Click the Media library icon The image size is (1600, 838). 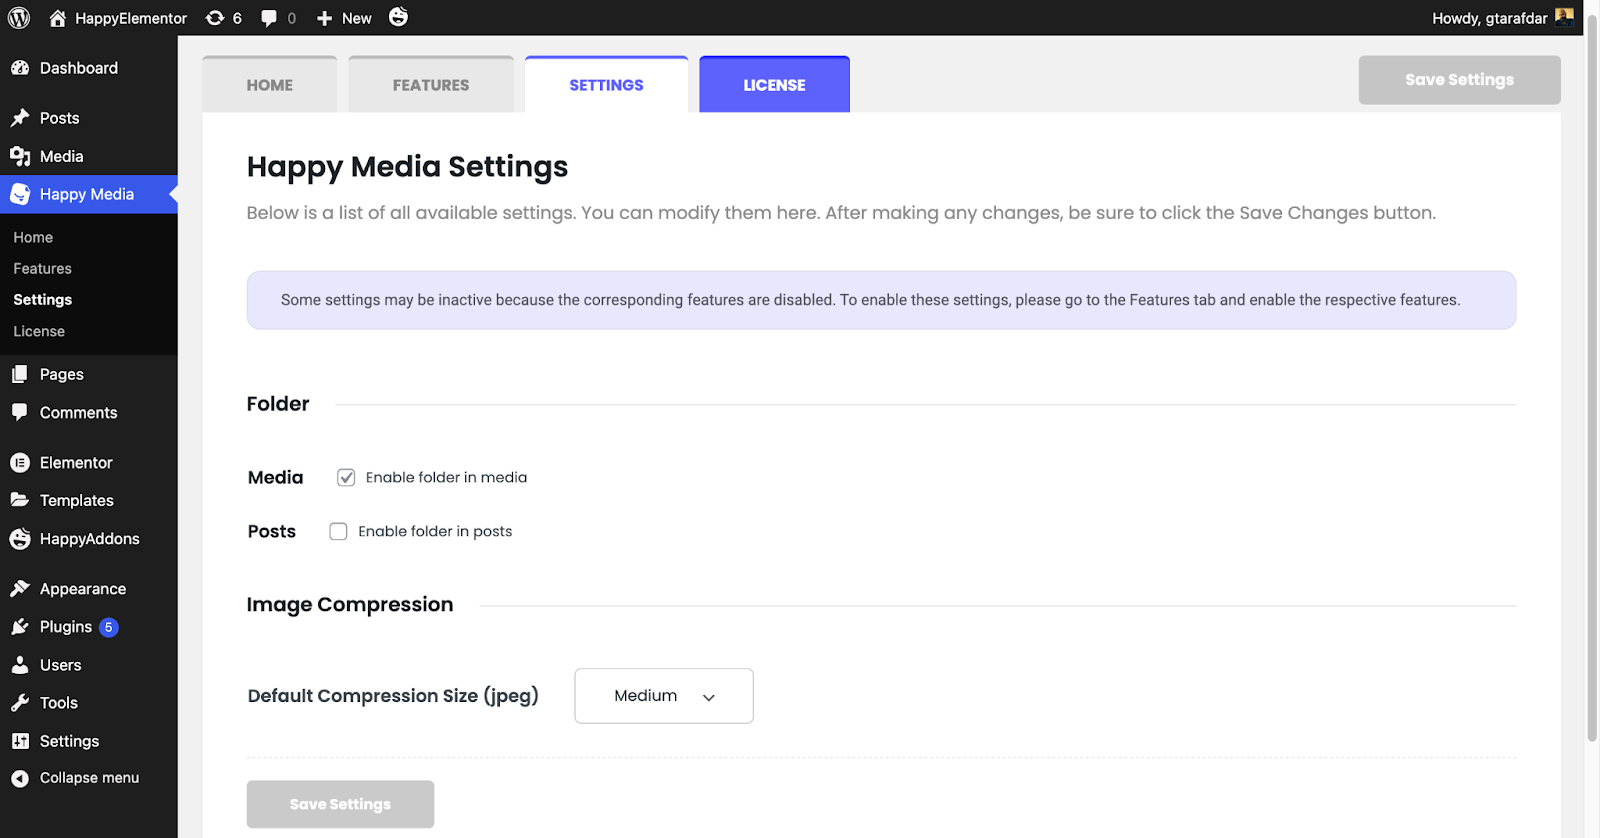(20, 156)
